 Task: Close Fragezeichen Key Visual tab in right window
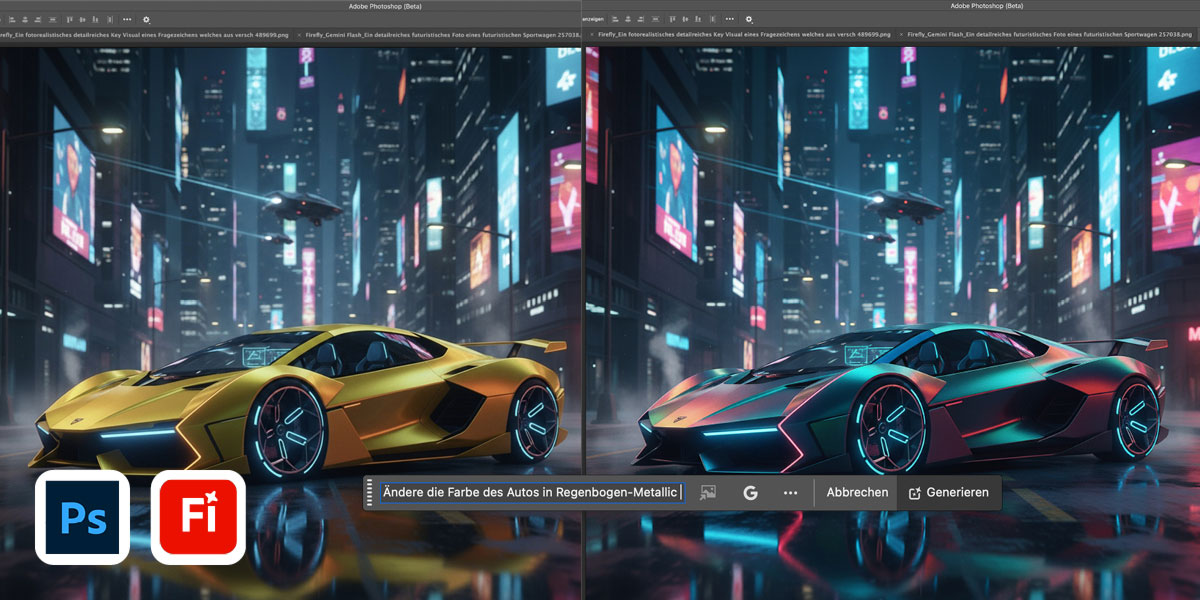[x=593, y=34]
